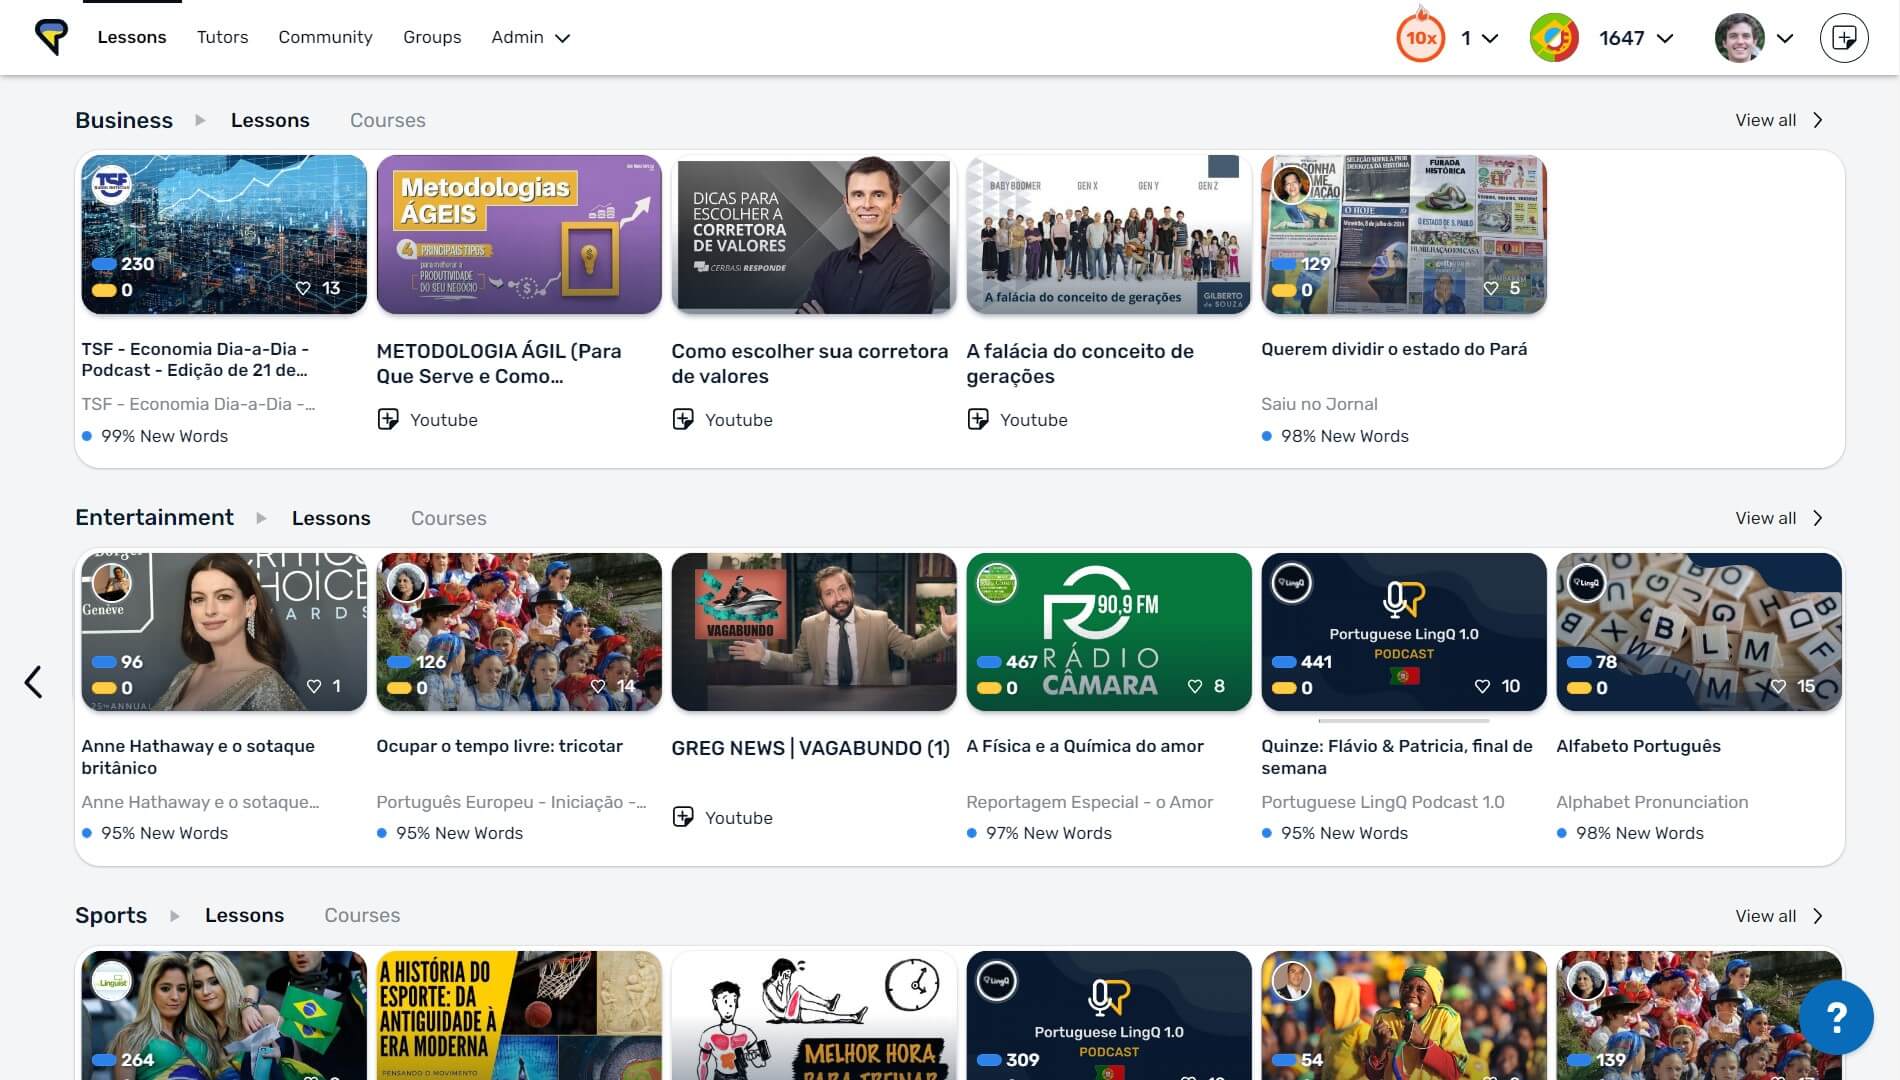Expand the streak count dropdown arrow
Viewport: 1900px width, 1080px height.
(1490, 39)
